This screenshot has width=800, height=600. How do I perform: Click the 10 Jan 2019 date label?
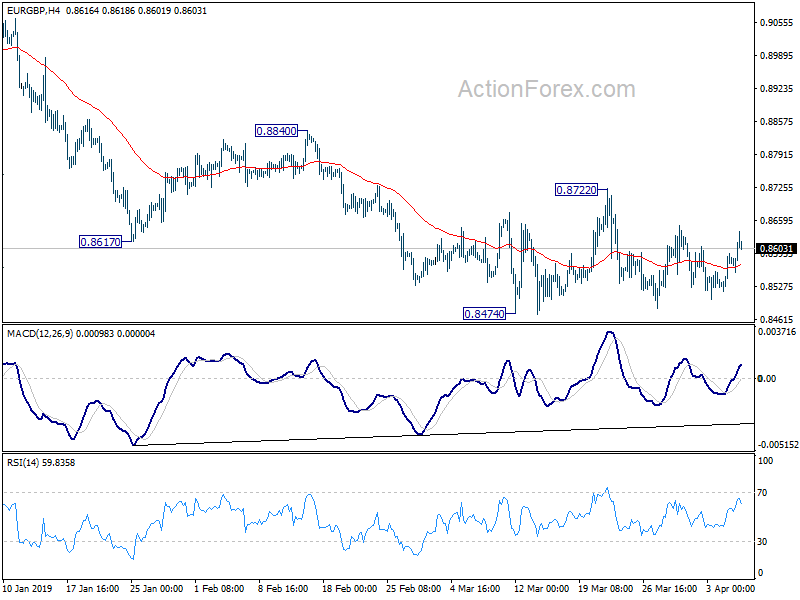click(x=28, y=589)
